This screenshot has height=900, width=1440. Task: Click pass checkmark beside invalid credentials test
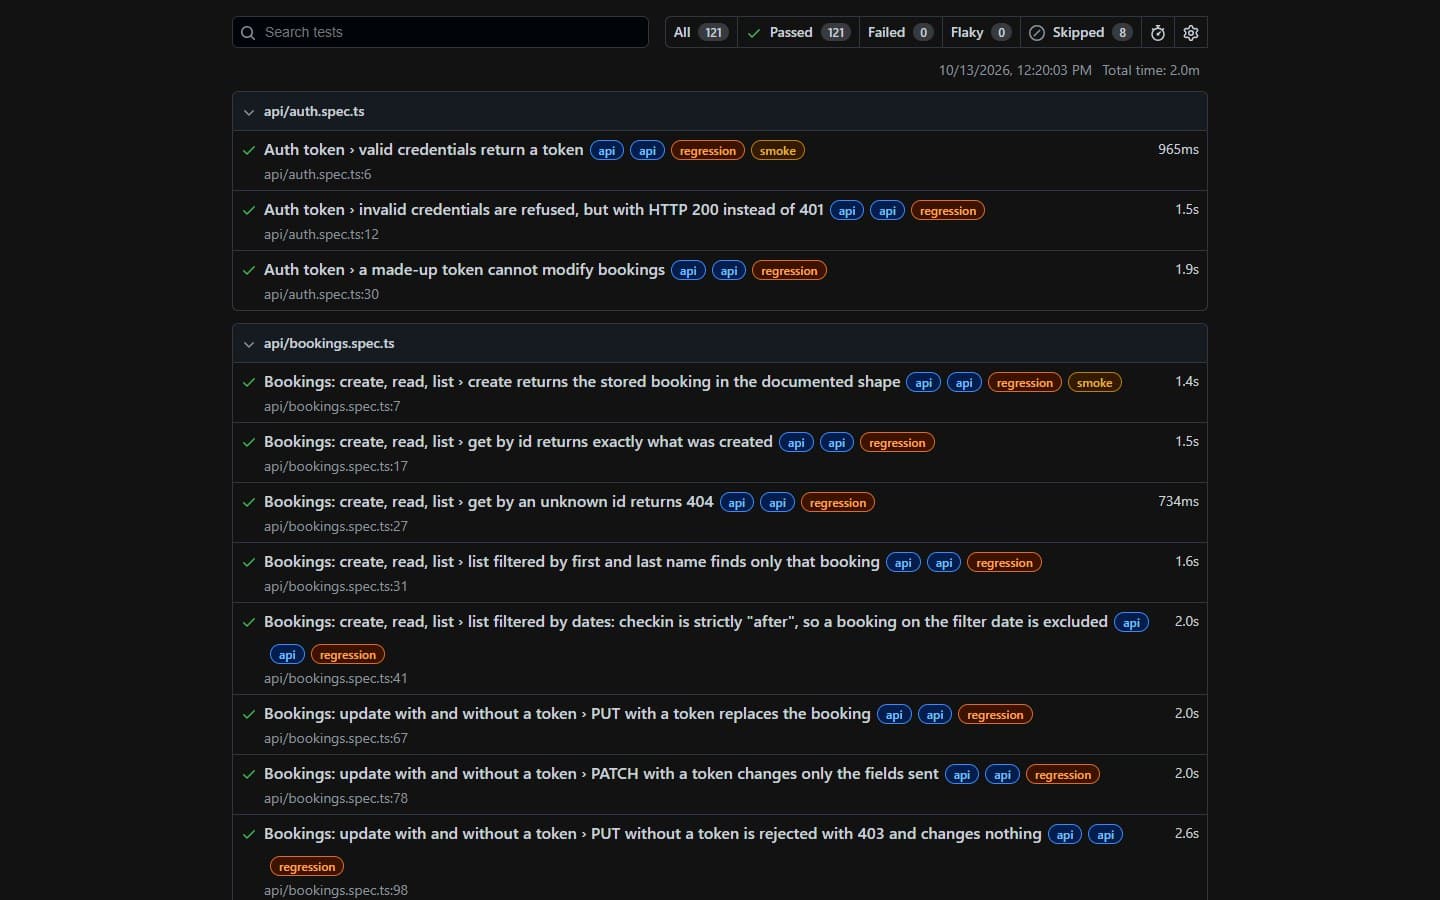(x=249, y=210)
